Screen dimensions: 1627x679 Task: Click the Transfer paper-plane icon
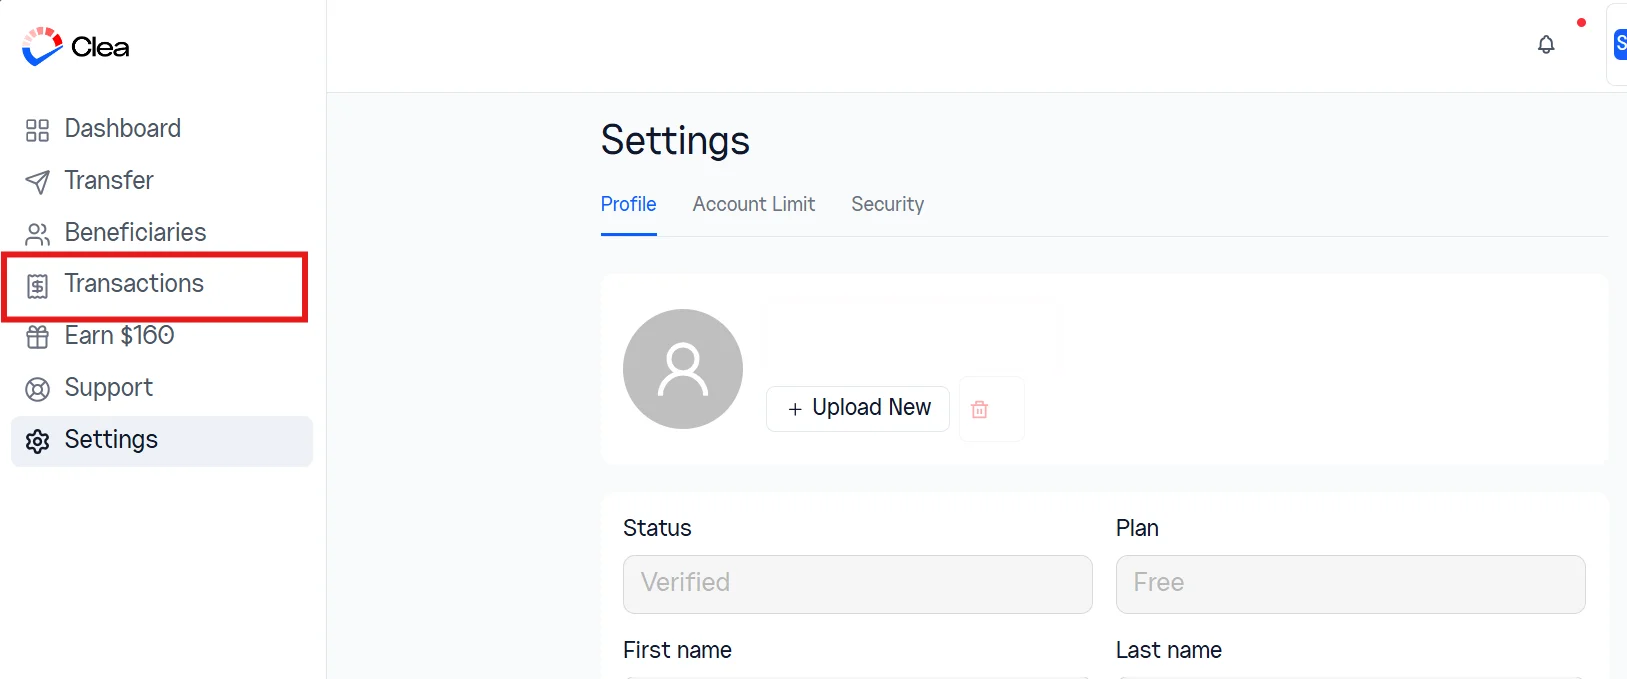[37, 182]
